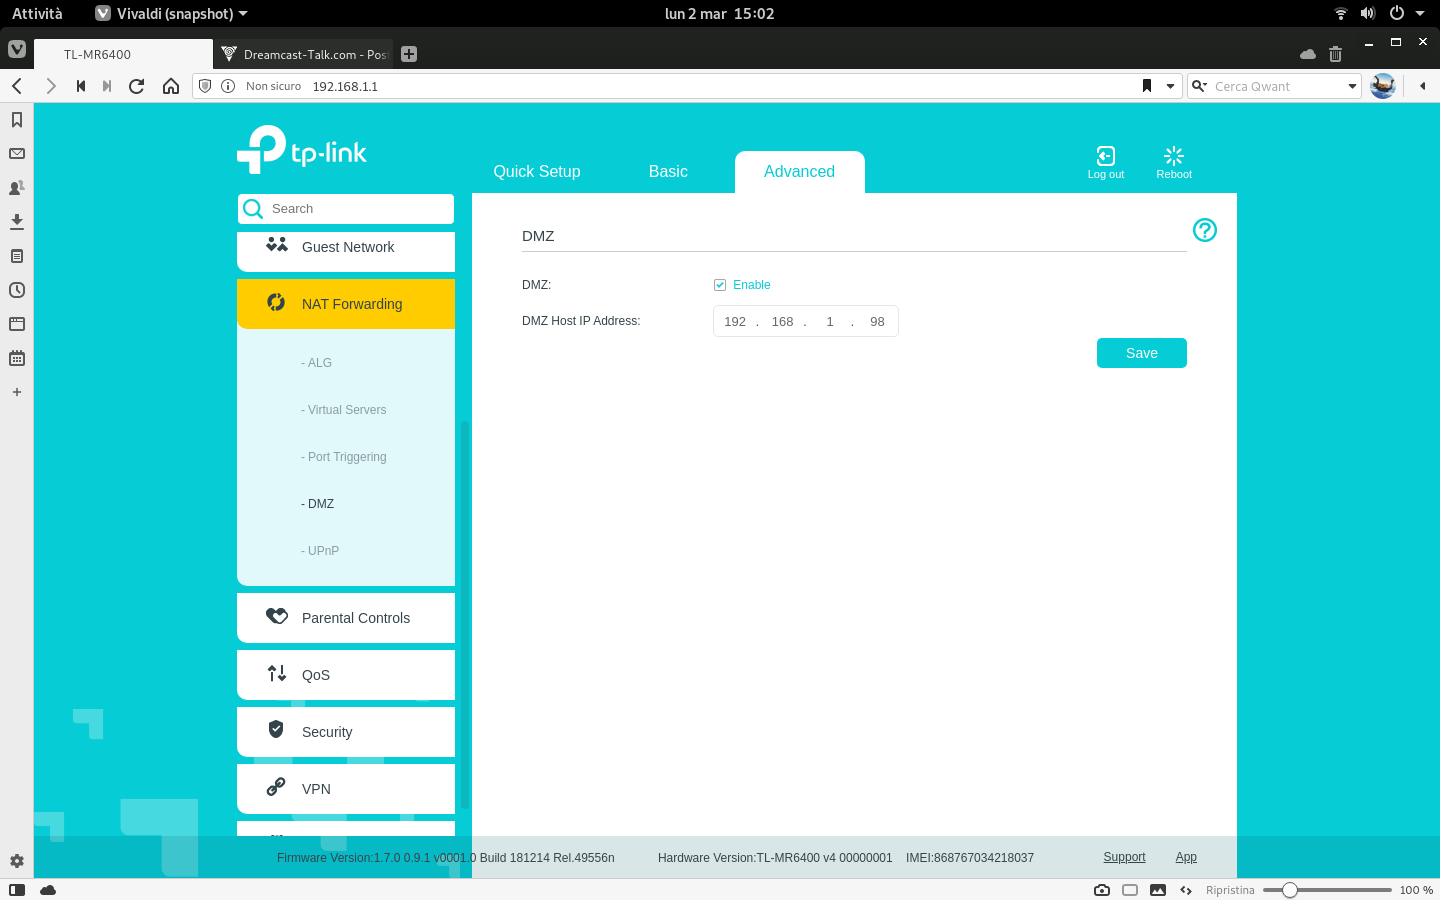Open the Vivaldi menu button

[x=17, y=49]
